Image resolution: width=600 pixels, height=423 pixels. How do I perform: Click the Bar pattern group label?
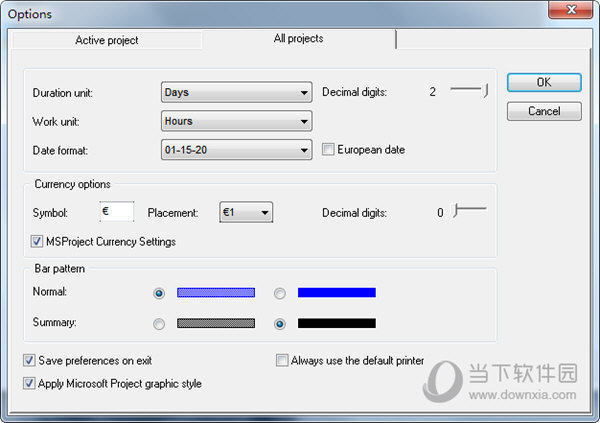(x=60, y=269)
